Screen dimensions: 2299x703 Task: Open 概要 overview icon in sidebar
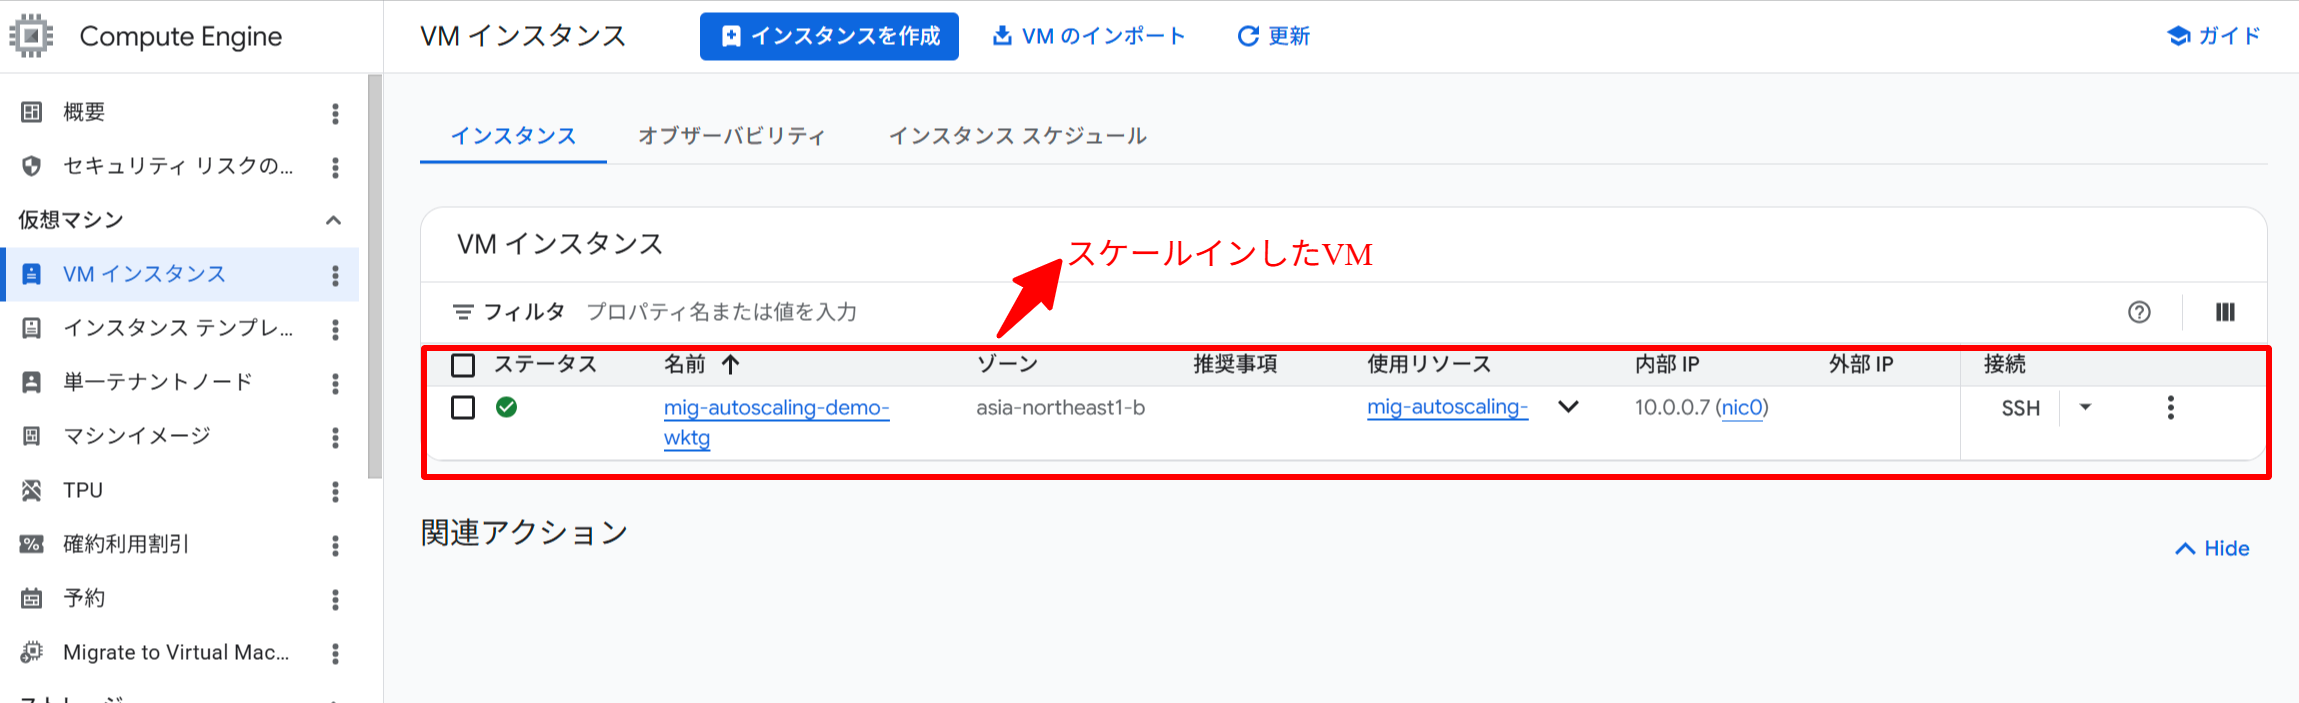pyautogui.click(x=32, y=112)
